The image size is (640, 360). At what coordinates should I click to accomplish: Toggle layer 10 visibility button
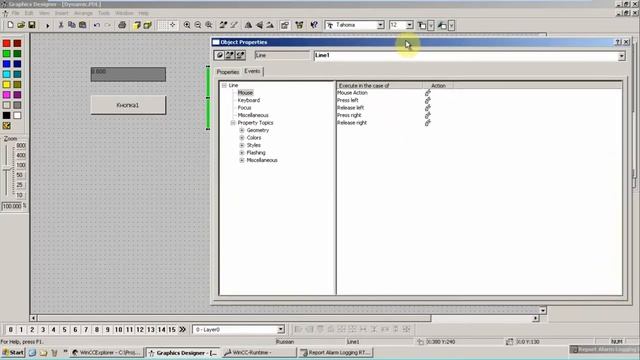(118, 329)
